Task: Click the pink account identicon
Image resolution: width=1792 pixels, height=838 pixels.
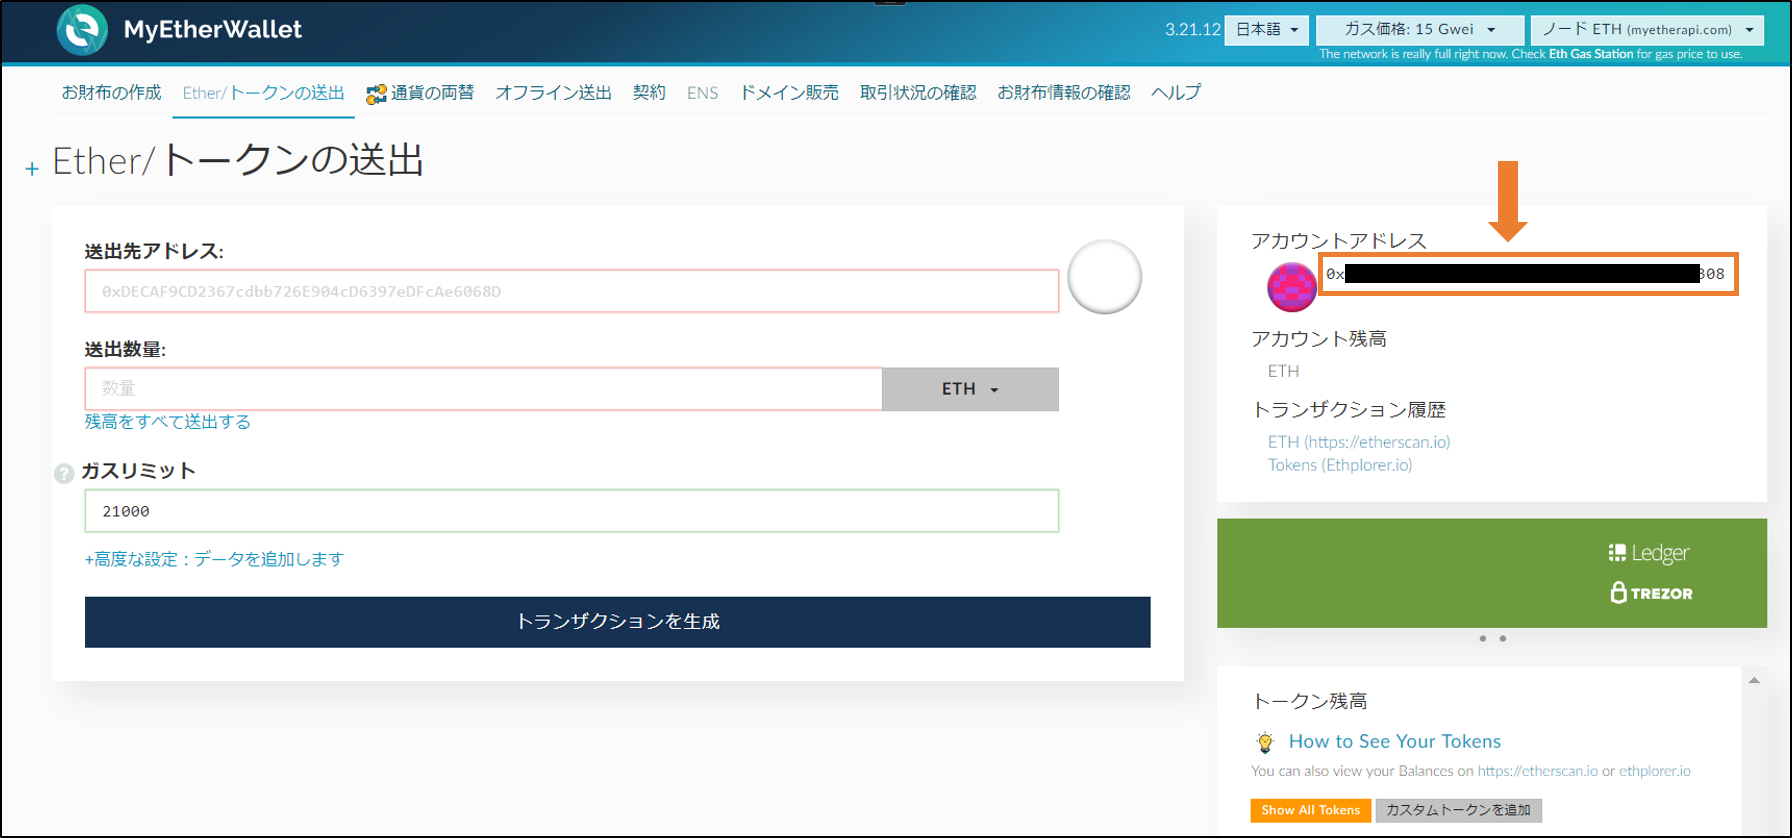Action: (1292, 287)
